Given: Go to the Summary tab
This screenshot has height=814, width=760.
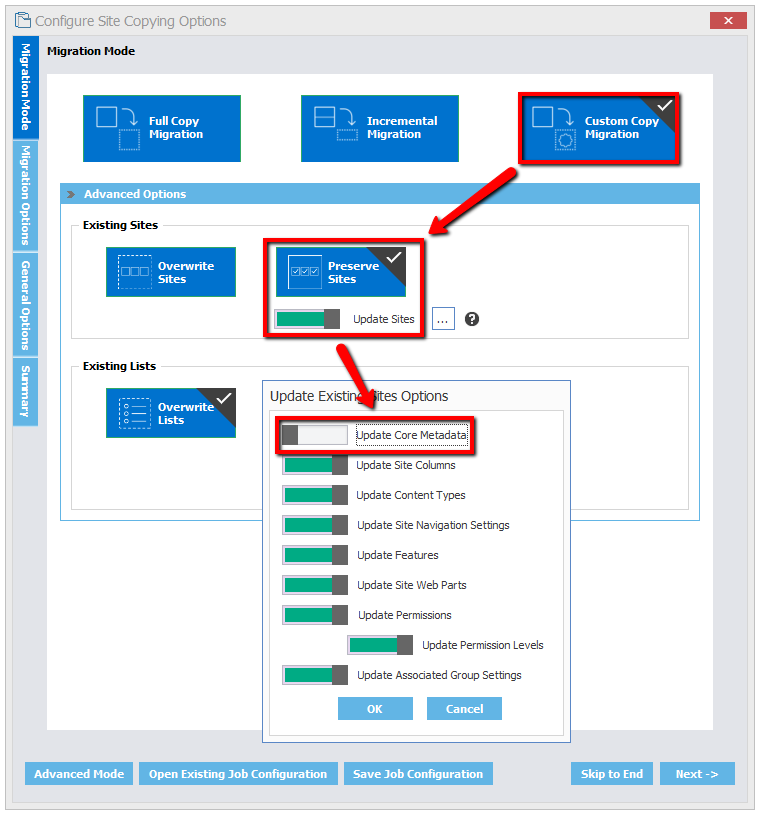Looking at the screenshot, I should pos(26,391).
